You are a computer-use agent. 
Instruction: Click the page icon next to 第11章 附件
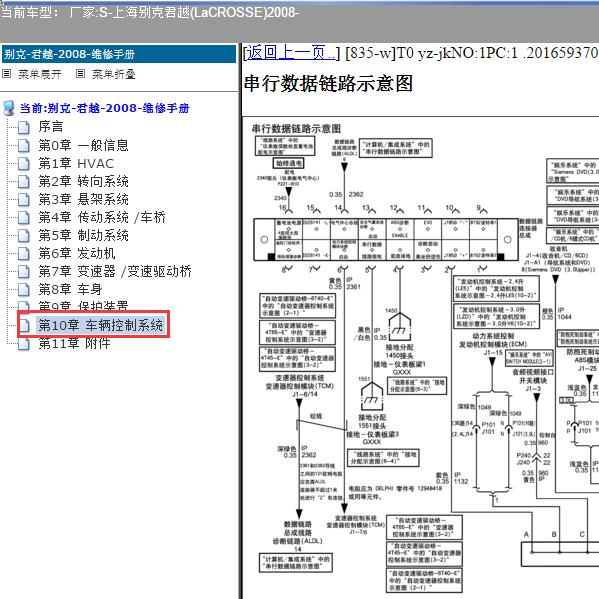[24, 344]
